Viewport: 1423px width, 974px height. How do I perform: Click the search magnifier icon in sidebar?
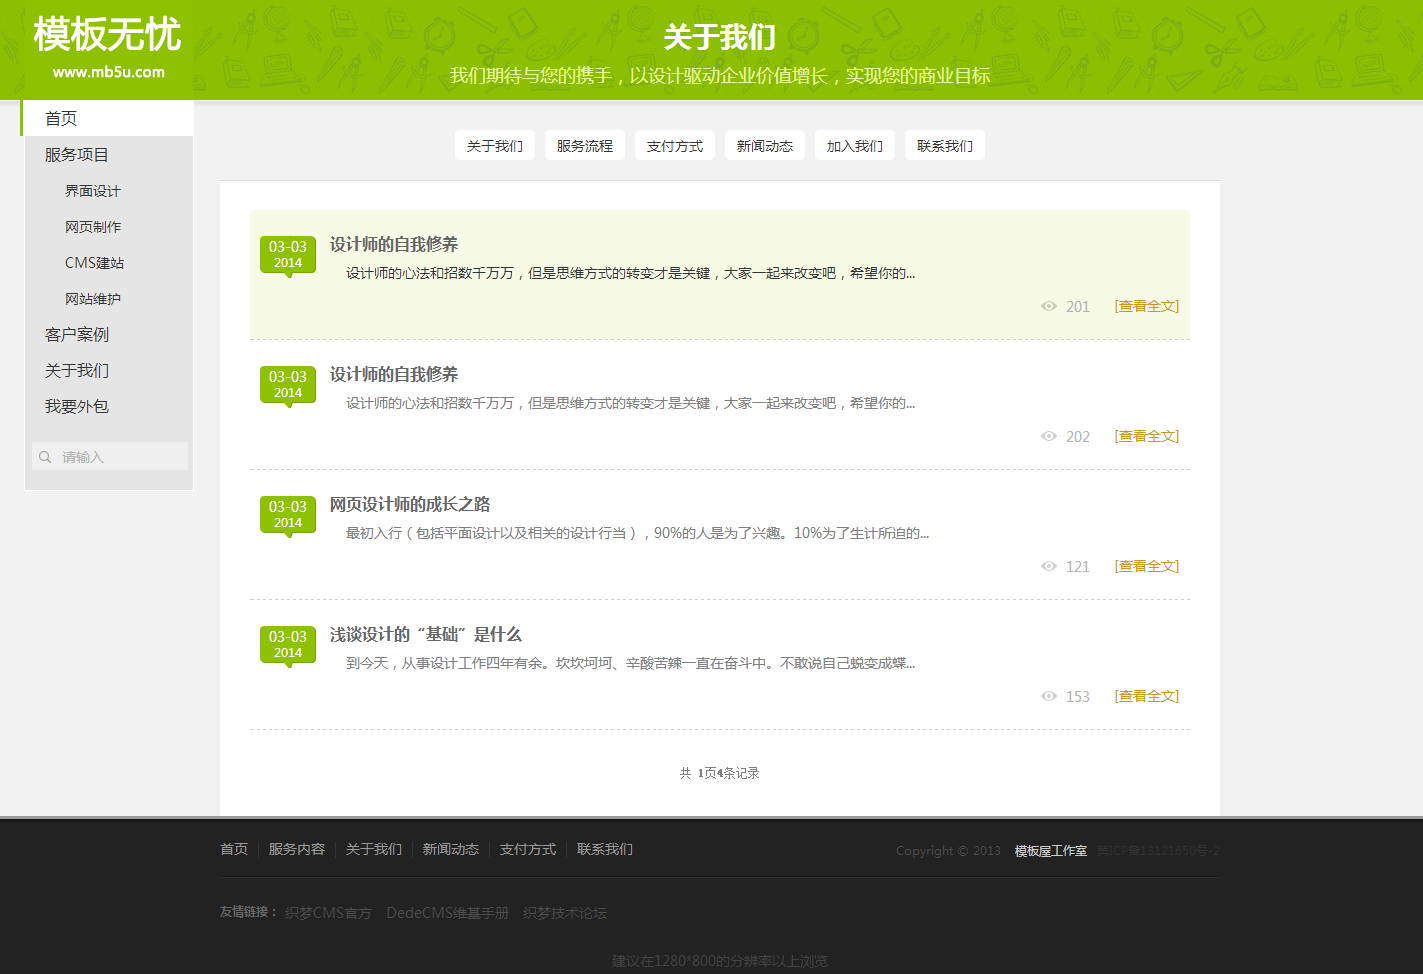tap(45, 457)
